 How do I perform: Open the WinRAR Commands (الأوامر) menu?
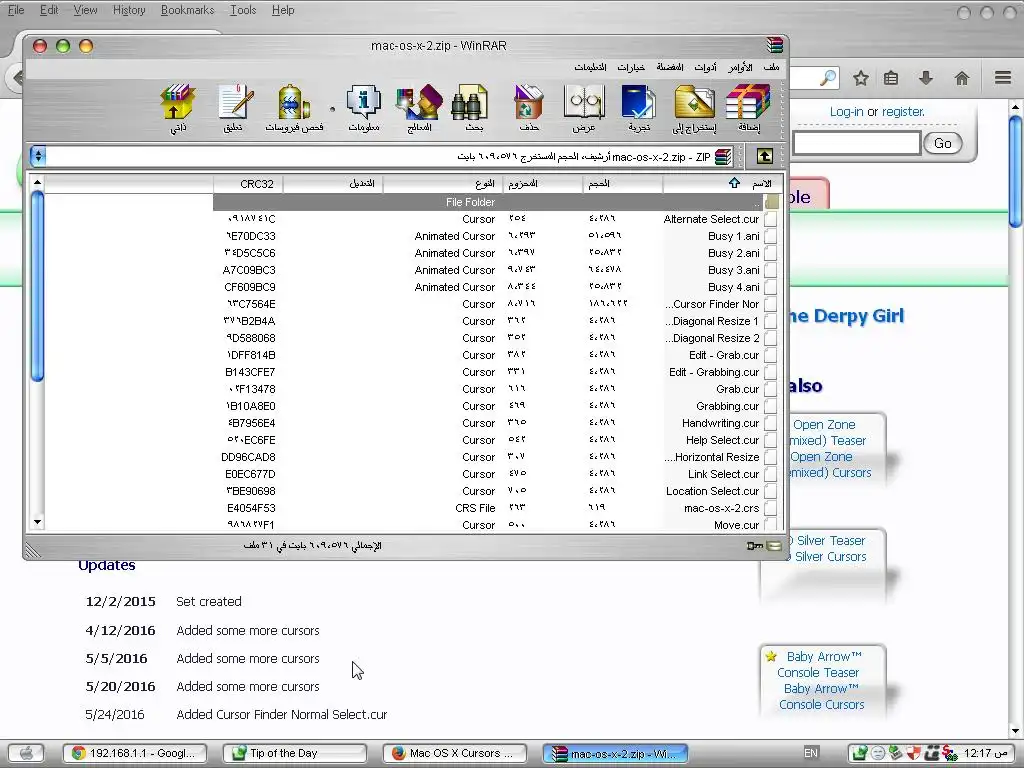740,67
